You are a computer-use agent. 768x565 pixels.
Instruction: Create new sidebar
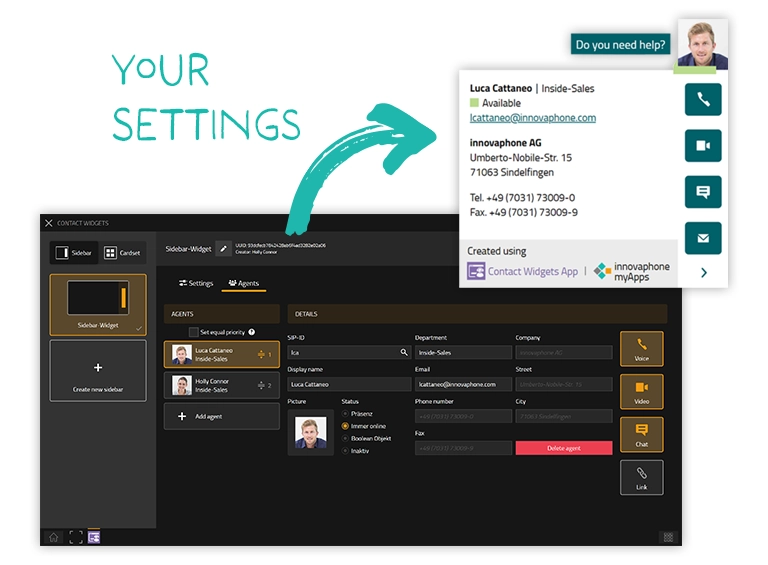98,371
